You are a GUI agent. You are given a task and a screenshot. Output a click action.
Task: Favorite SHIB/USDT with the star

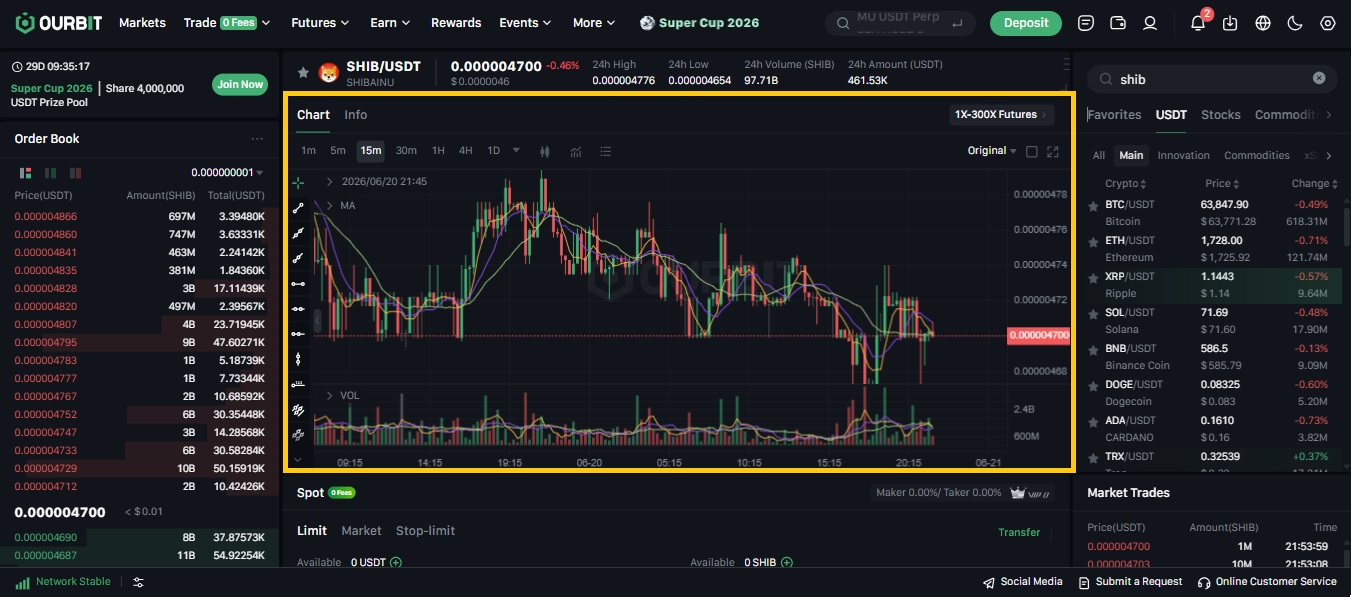point(303,73)
